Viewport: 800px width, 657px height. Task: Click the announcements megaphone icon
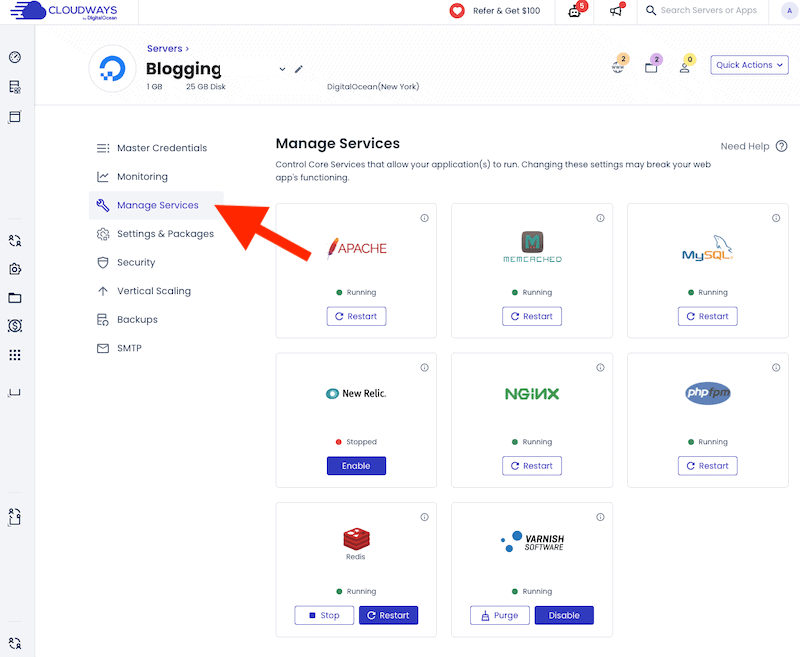click(x=614, y=12)
